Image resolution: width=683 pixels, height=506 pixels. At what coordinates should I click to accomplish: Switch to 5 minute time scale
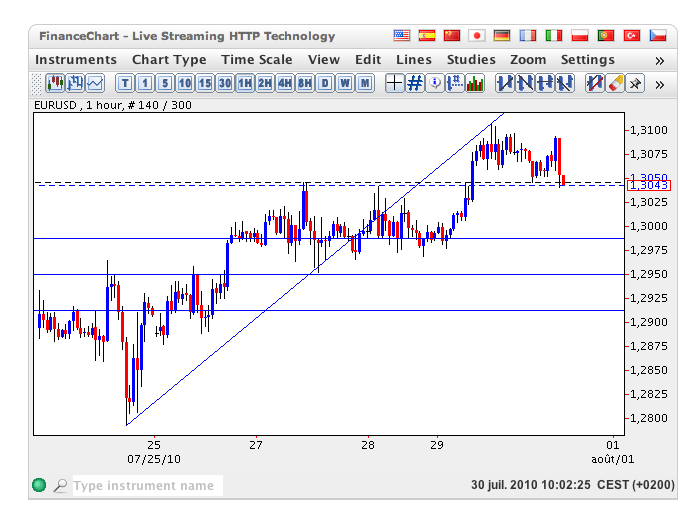point(165,83)
